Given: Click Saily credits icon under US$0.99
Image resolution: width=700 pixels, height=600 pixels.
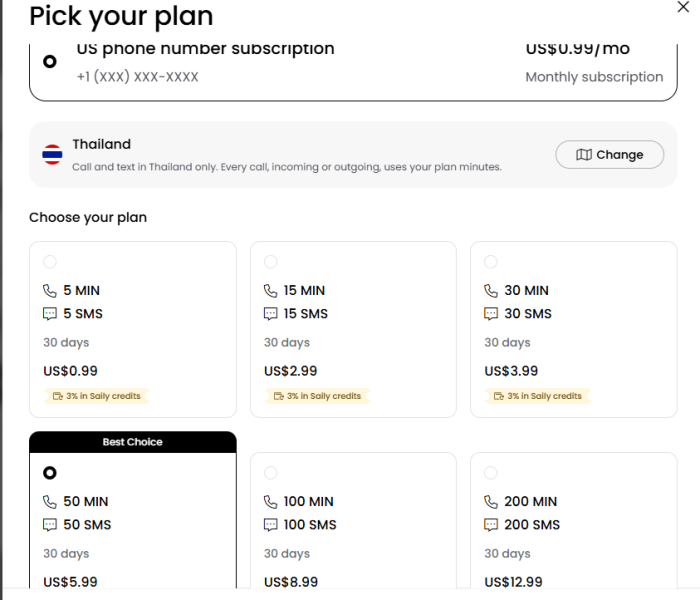Looking at the screenshot, I should click(58, 396).
